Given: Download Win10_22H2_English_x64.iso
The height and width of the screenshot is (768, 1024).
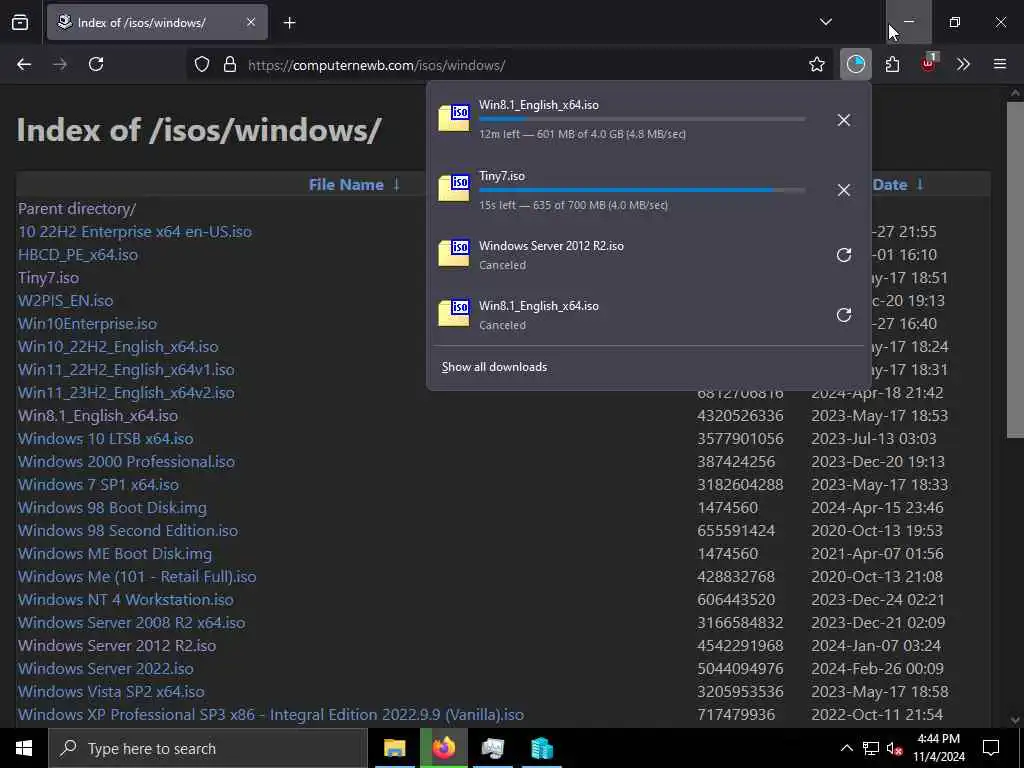Looking at the screenshot, I should [118, 347].
